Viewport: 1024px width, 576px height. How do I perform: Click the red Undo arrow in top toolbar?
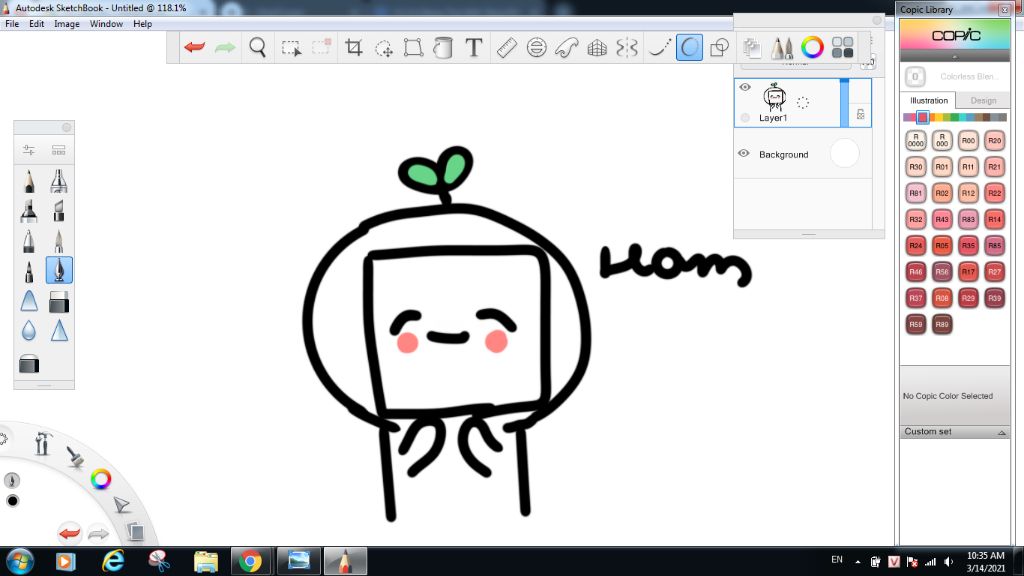195,47
